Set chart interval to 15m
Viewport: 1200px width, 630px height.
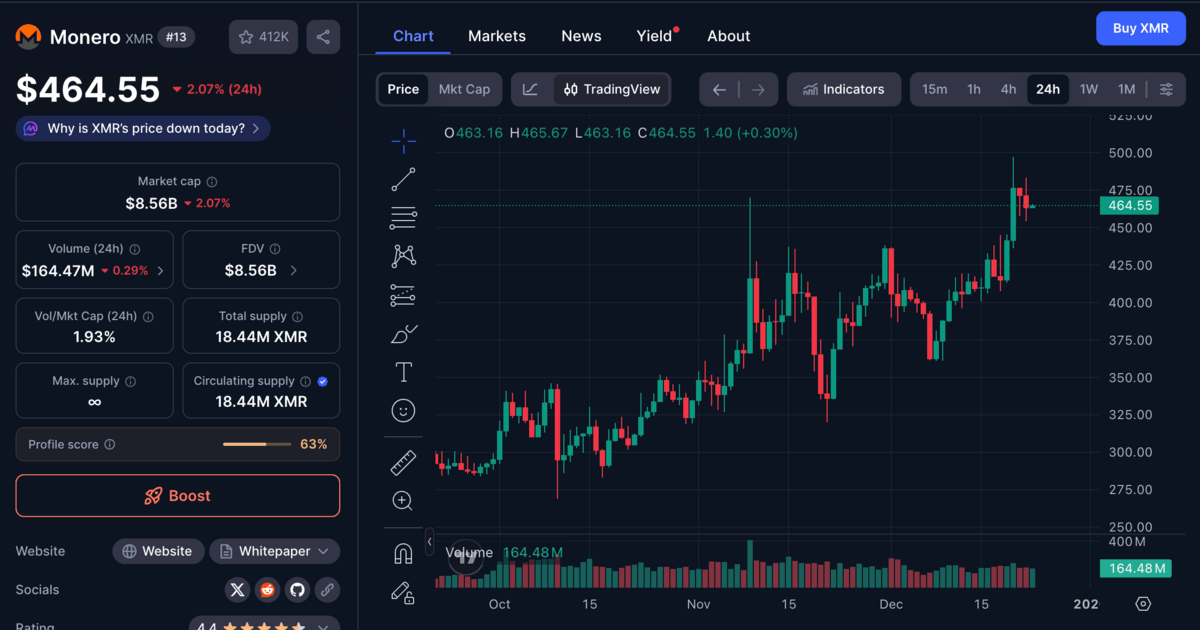pos(934,89)
